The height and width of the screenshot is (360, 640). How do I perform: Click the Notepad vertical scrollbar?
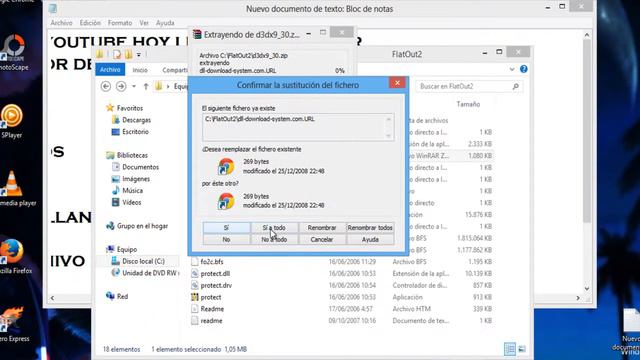[x=587, y=131]
